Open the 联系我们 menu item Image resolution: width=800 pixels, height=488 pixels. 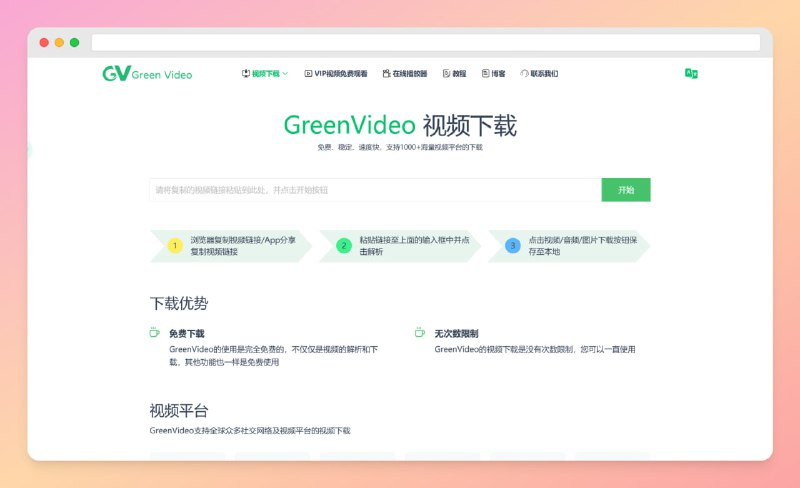tap(539, 74)
